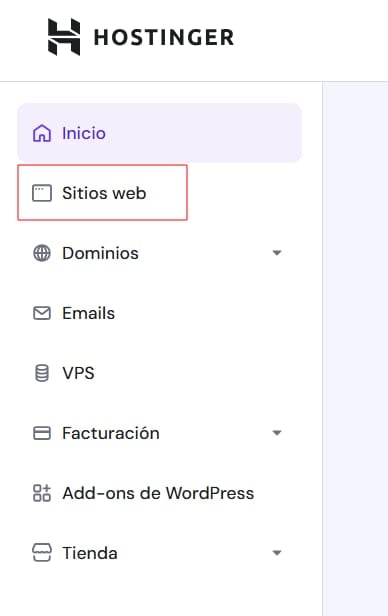Click the envelope icon for Emails
This screenshot has height=616, width=388.
[x=42, y=313]
